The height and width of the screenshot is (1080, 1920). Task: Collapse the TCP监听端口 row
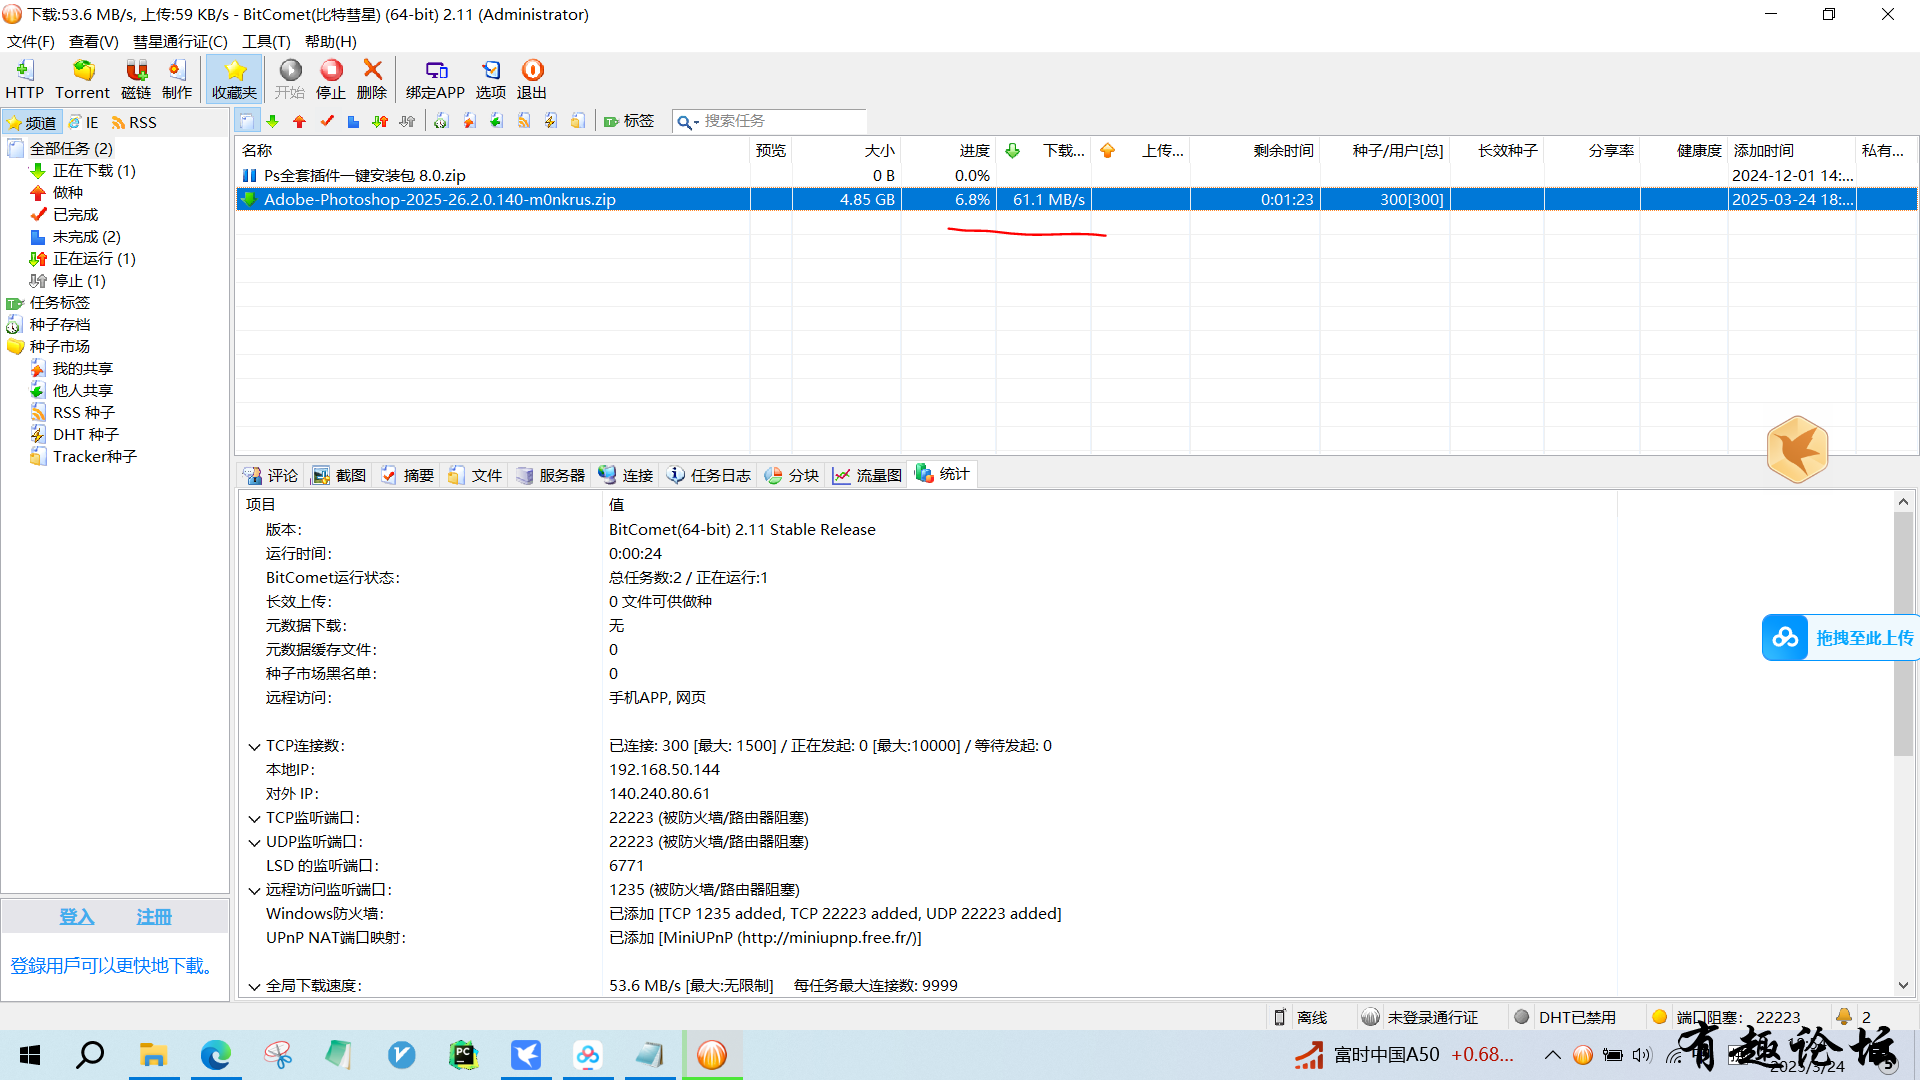coord(254,818)
